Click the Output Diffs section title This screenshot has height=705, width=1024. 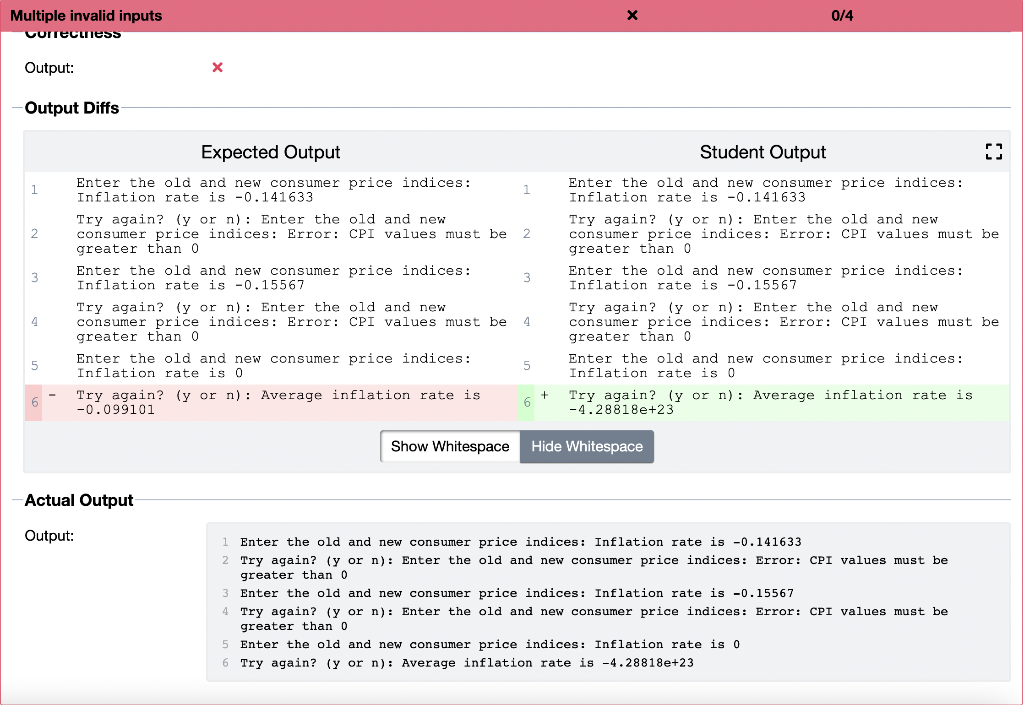coord(72,108)
